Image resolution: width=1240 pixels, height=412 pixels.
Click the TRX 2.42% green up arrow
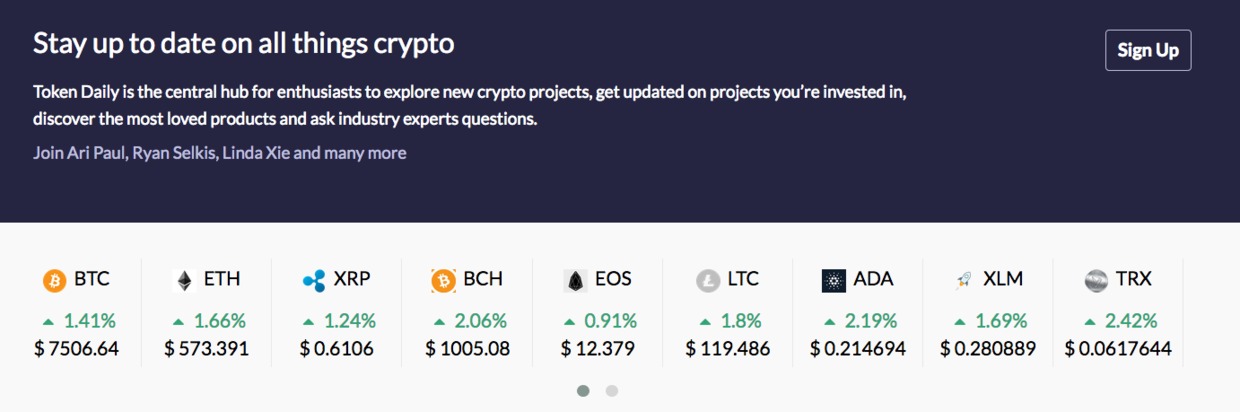click(x=1091, y=322)
